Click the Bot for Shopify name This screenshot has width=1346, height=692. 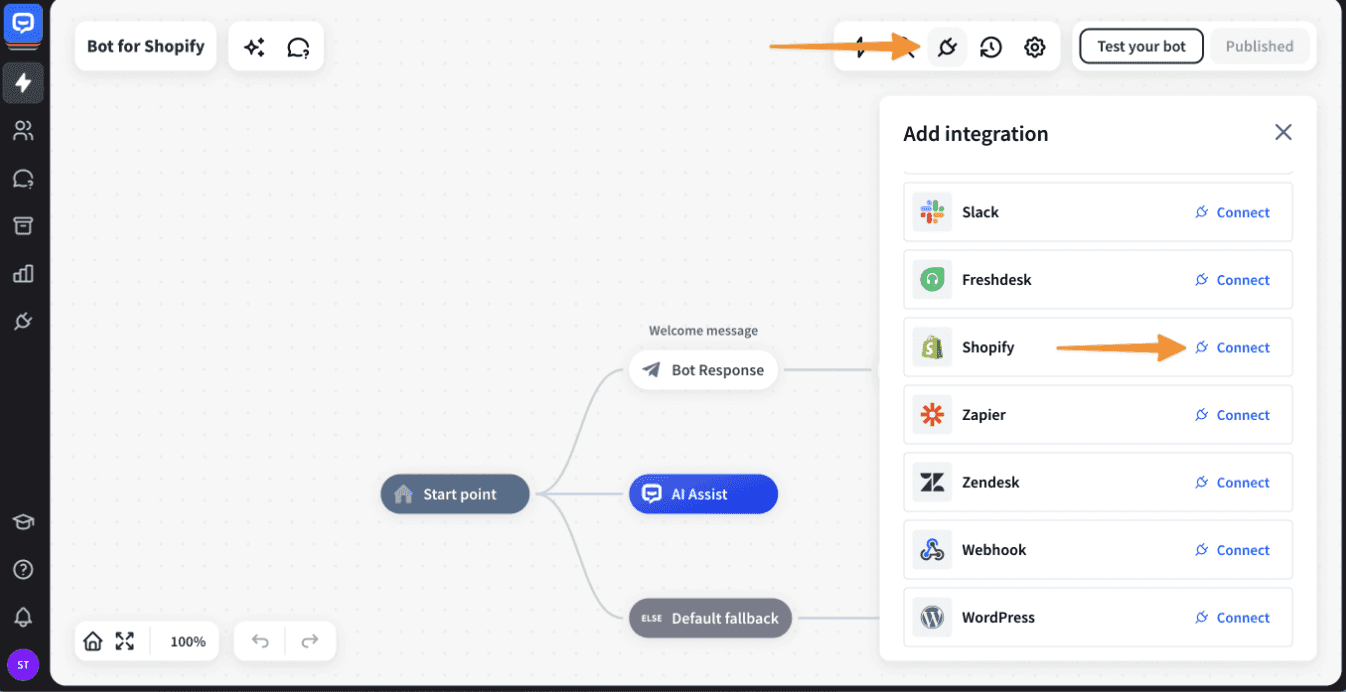(x=145, y=46)
